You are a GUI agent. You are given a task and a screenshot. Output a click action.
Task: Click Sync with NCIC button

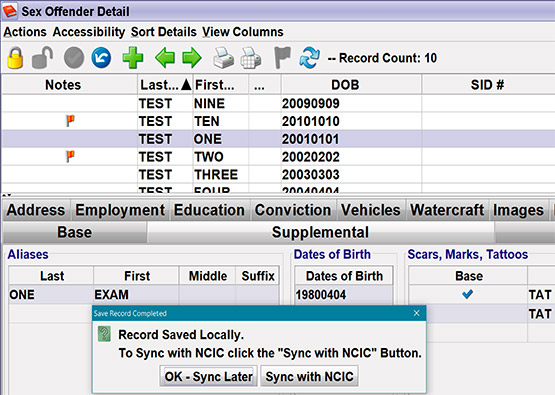tap(309, 376)
